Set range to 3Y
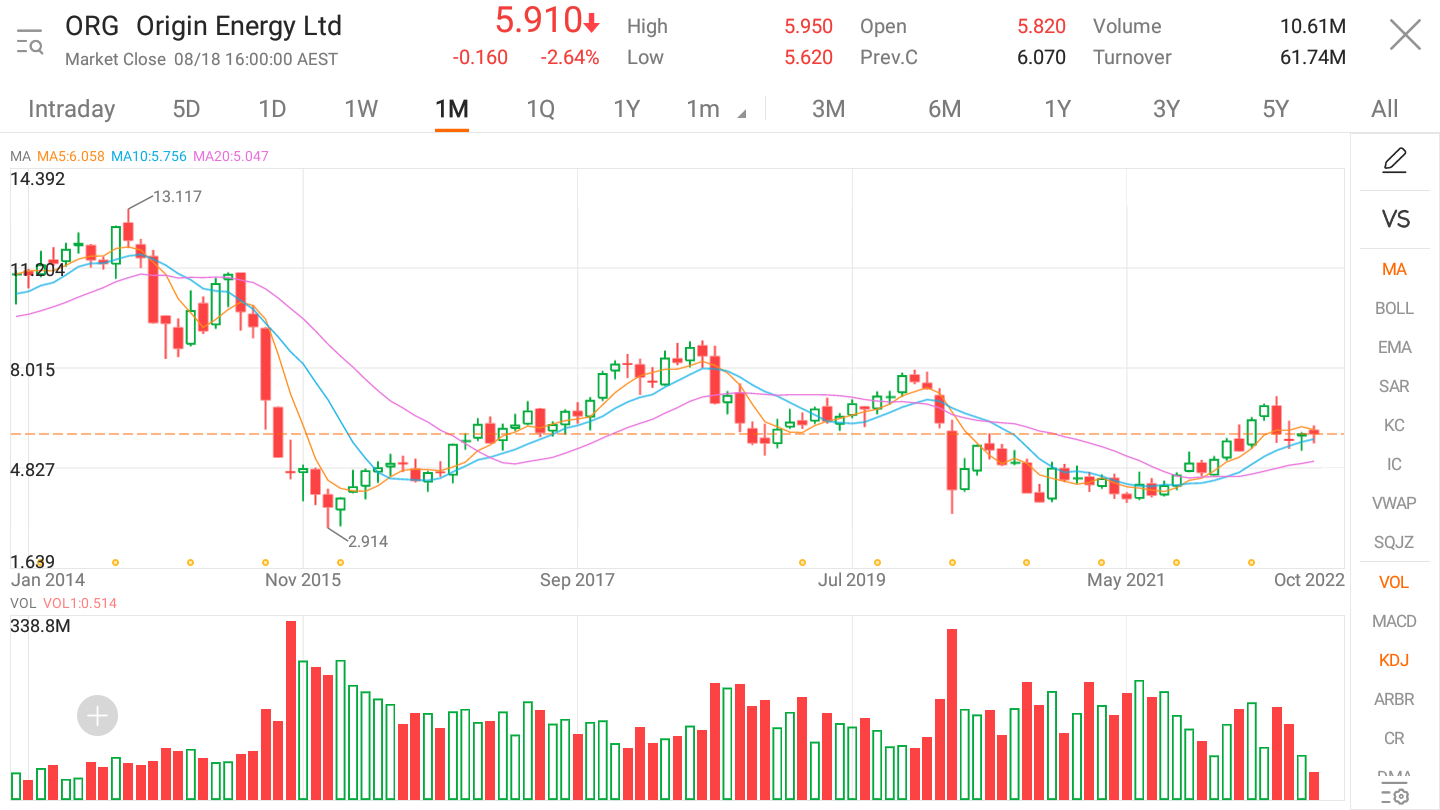Screen dimensions: 1440x810 tap(1167, 109)
